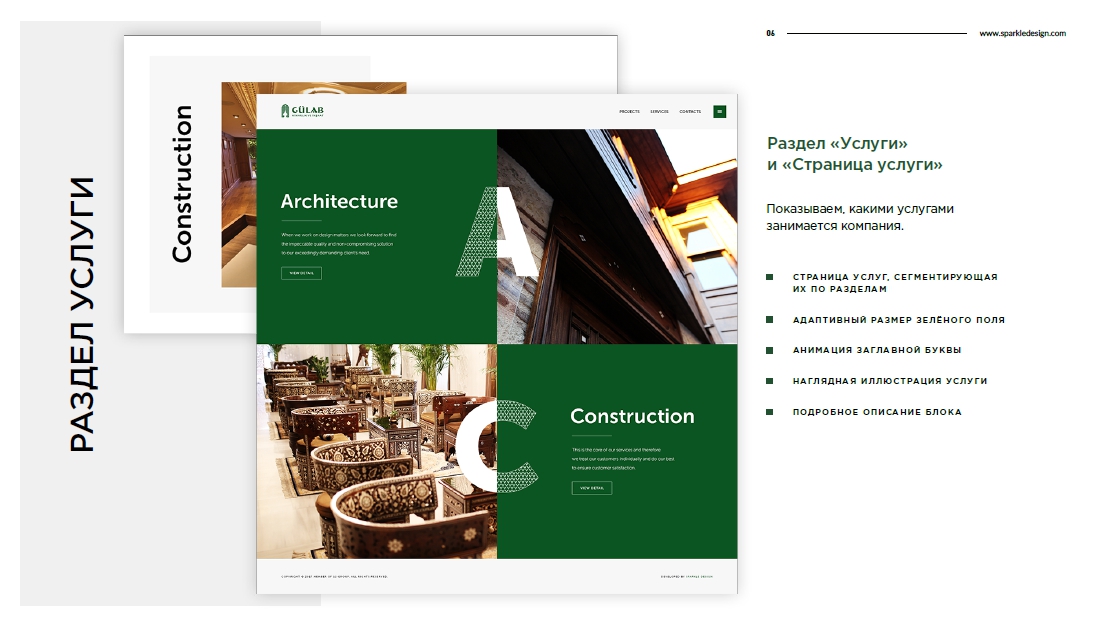The width and height of the screenshot is (1108, 622).
Task: Select the Construction heading on the green panel
Action: click(632, 416)
